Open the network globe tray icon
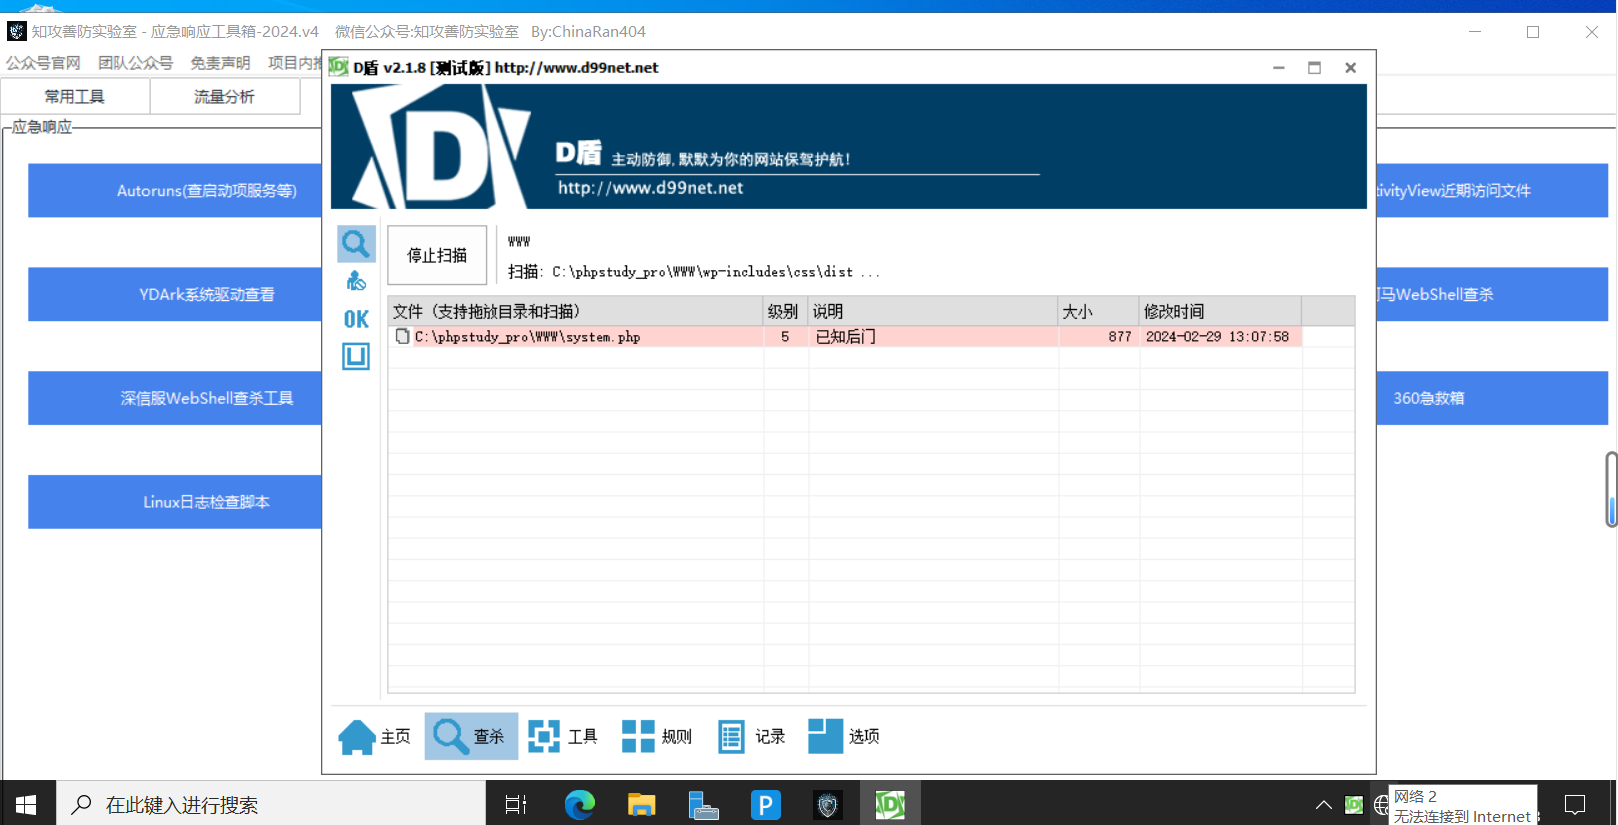This screenshot has width=1618, height=825. pyautogui.click(x=1381, y=804)
